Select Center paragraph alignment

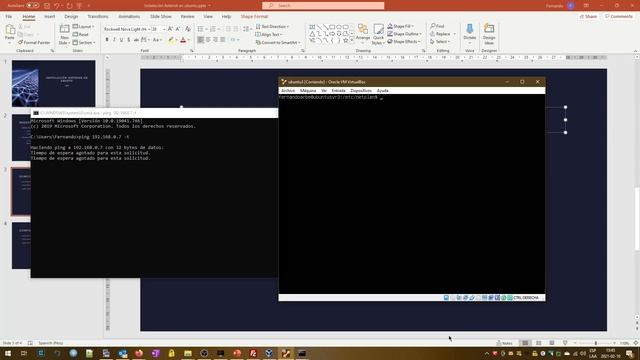click(208, 40)
